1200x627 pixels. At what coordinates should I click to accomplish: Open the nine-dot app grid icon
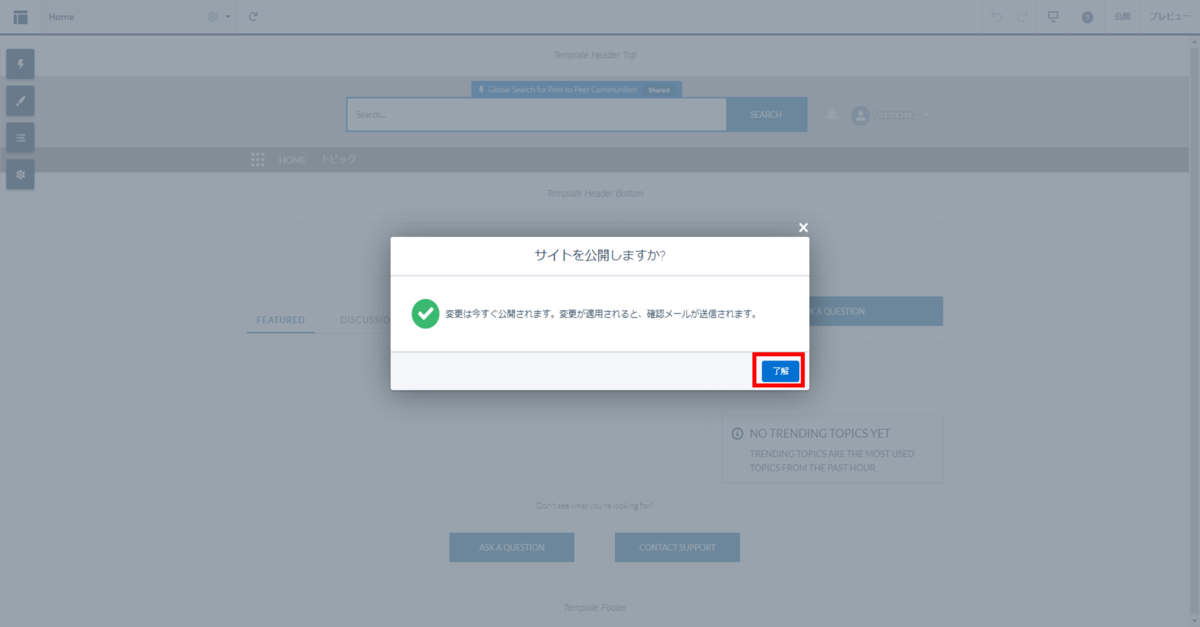coord(258,160)
